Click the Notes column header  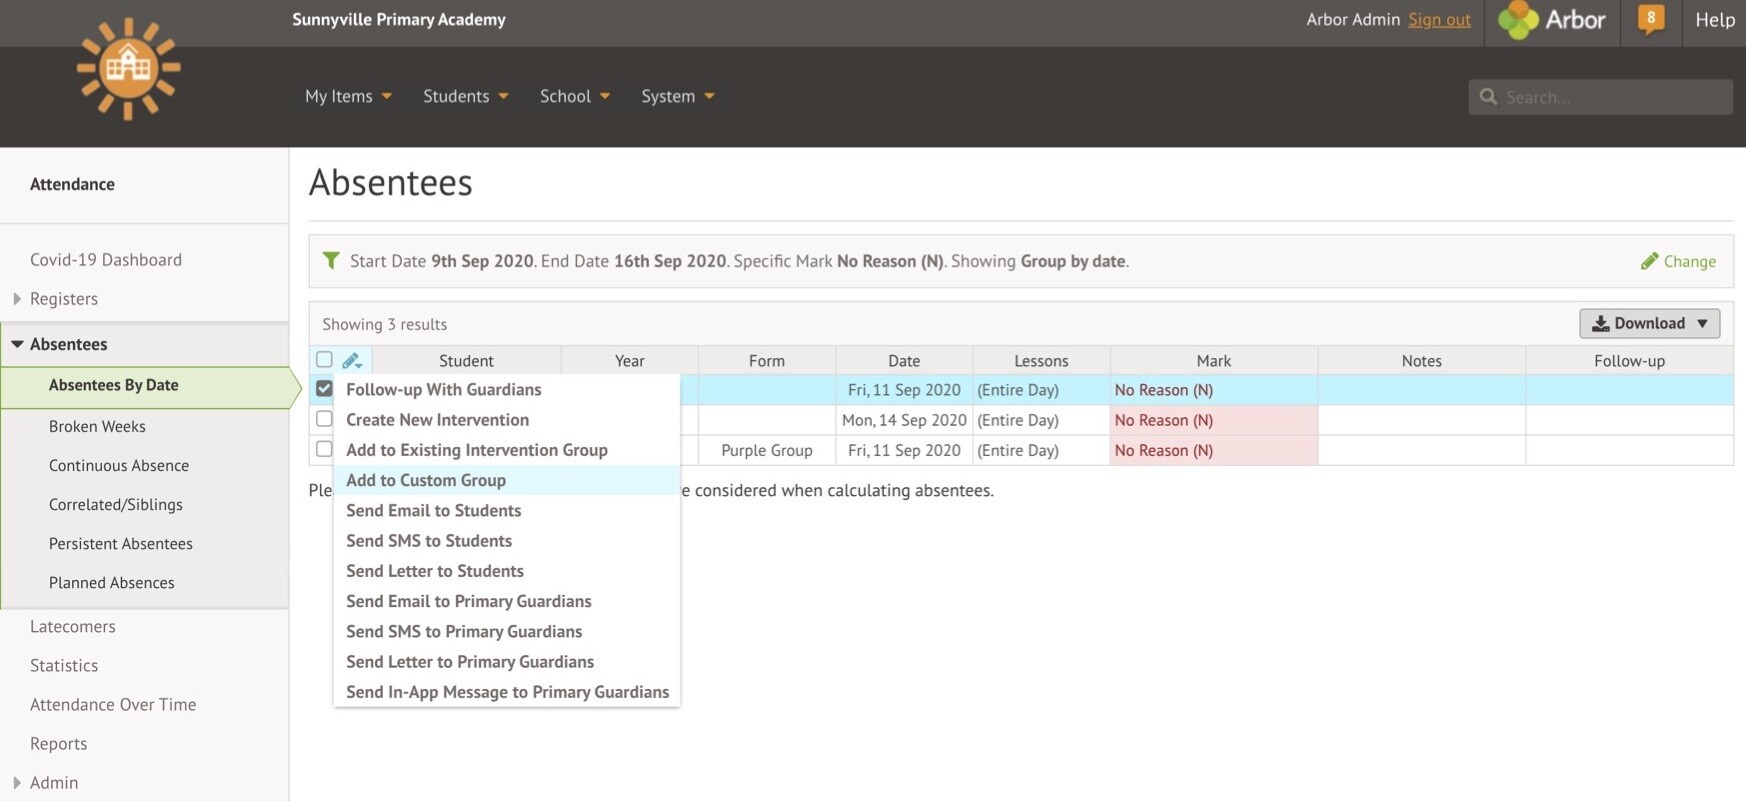tap(1422, 360)
